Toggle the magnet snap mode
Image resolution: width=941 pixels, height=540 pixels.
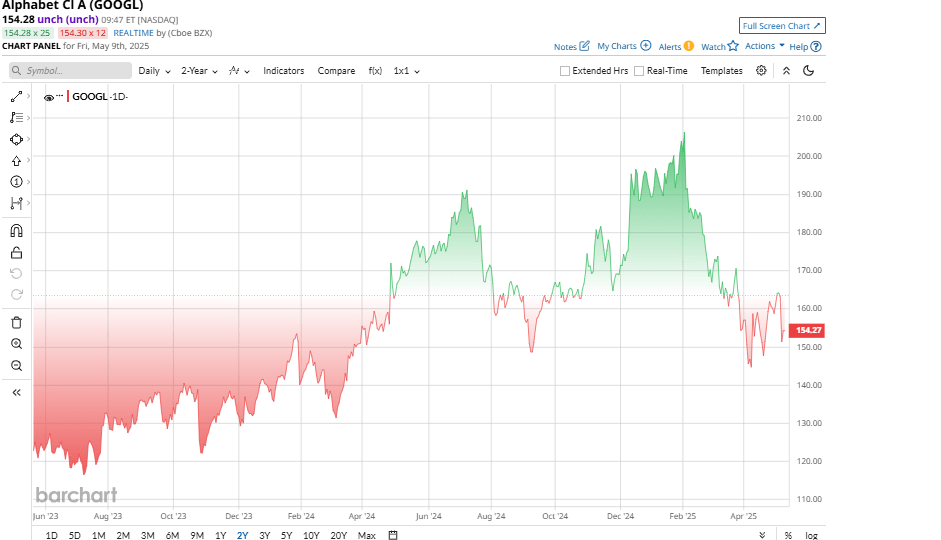(x=16, y=231)
